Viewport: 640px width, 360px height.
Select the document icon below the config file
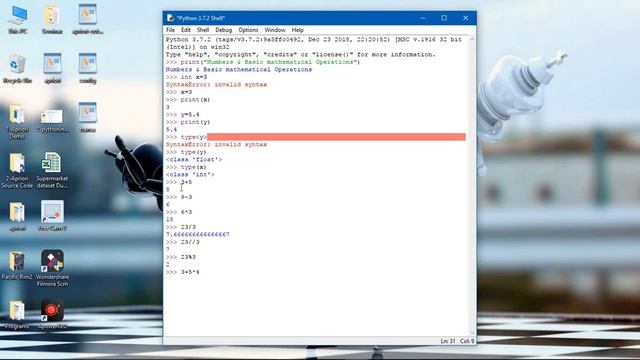point(87,118)
